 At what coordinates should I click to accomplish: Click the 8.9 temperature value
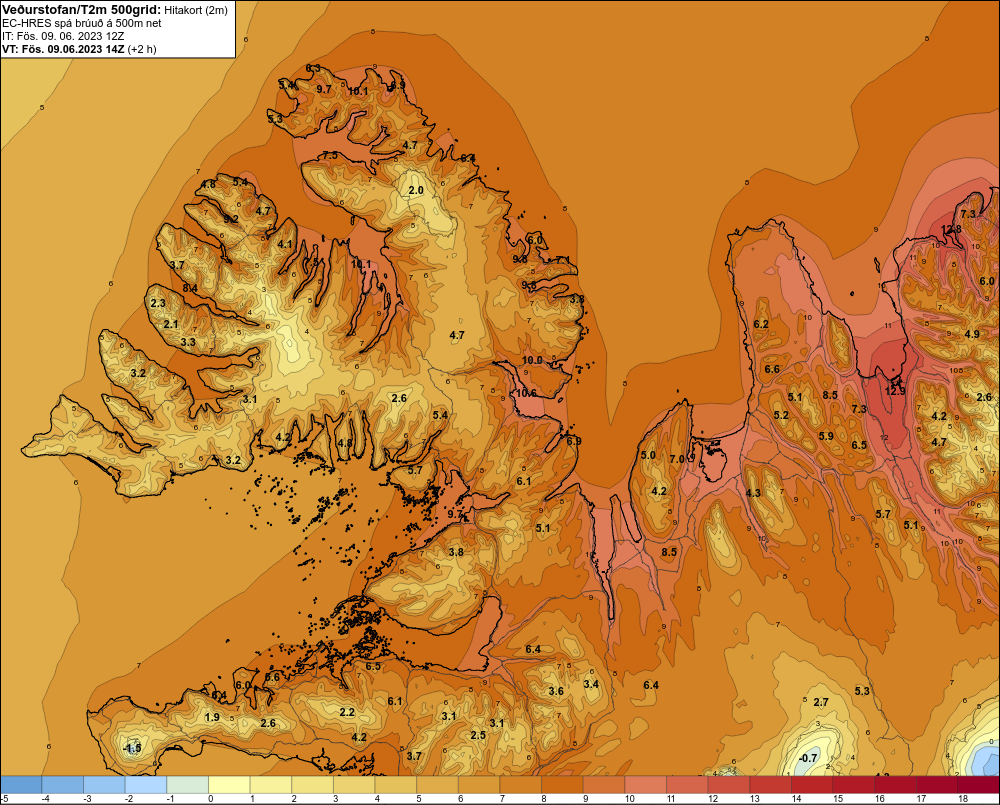pyautogui.click(x=397, y=85)
